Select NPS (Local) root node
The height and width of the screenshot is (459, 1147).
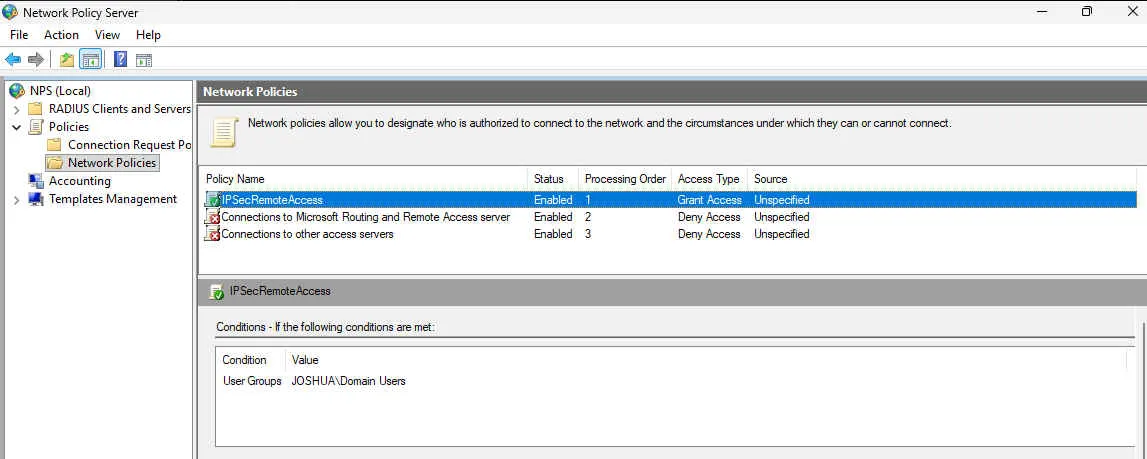60,91
